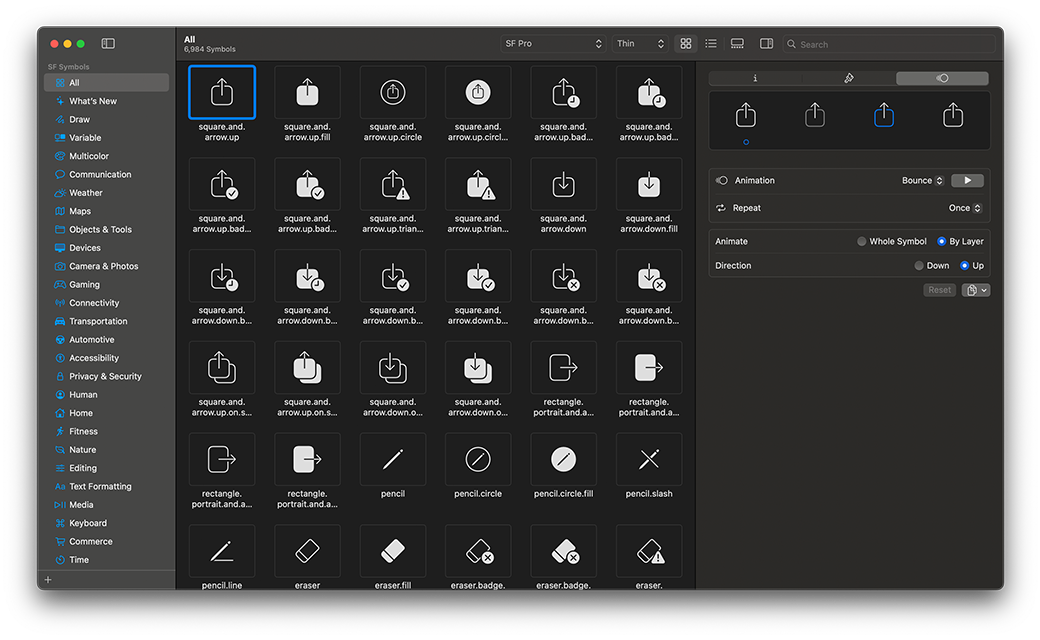This screenshot has height=640, width=1040.
Task: Switch to the rendering paintbrush tab
Action: pyautogui.click(x=848, y=78)
